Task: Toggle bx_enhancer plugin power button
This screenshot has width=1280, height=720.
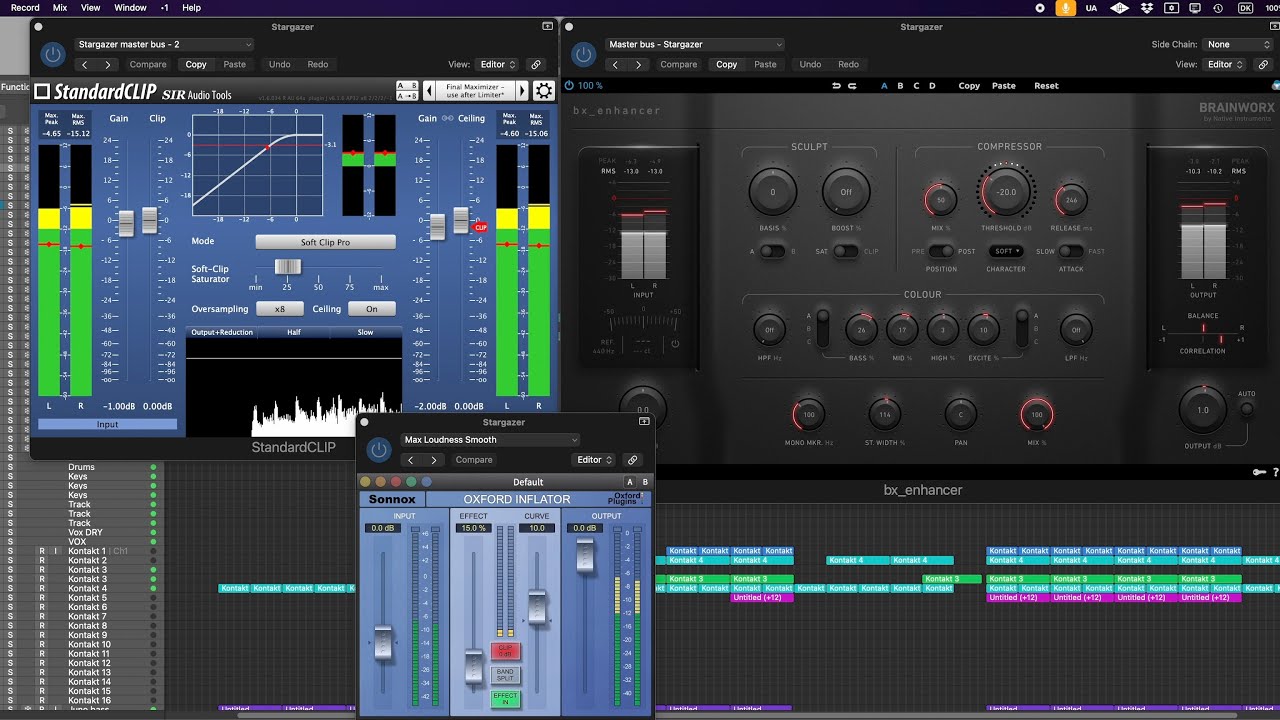Action: pyautogui.click(x=583, y=54)
